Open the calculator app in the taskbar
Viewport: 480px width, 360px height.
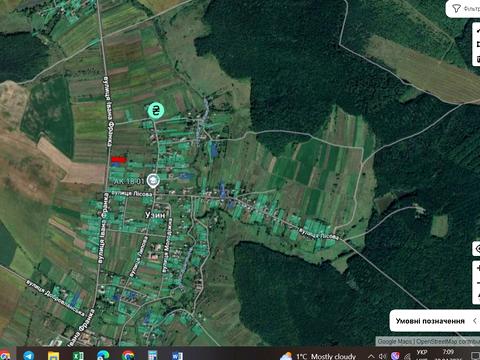153,355
